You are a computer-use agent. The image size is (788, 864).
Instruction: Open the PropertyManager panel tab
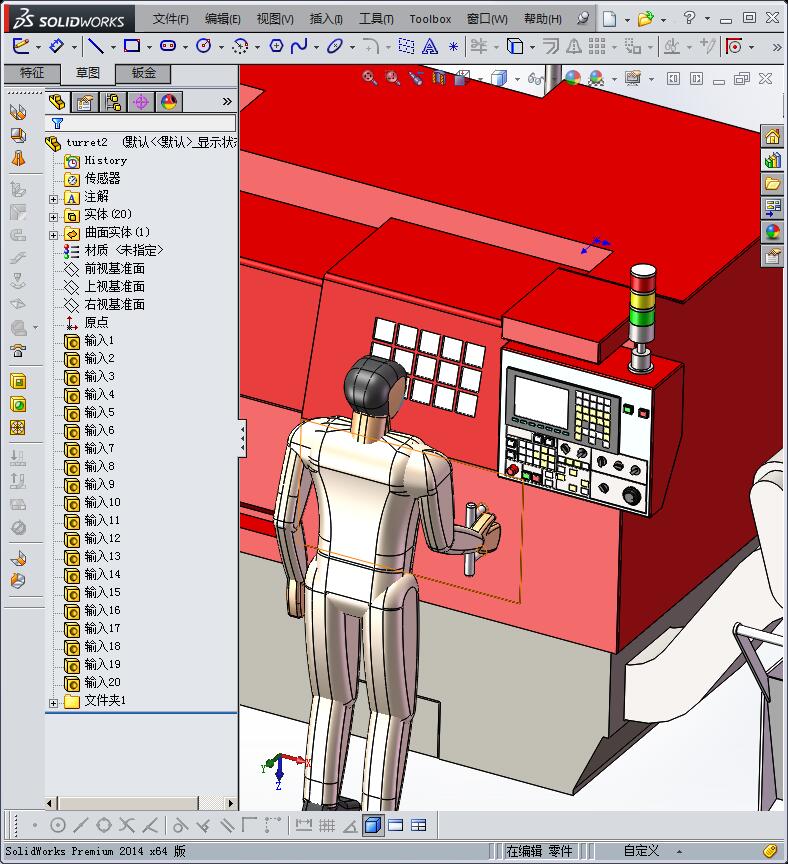tap(85, 102)
